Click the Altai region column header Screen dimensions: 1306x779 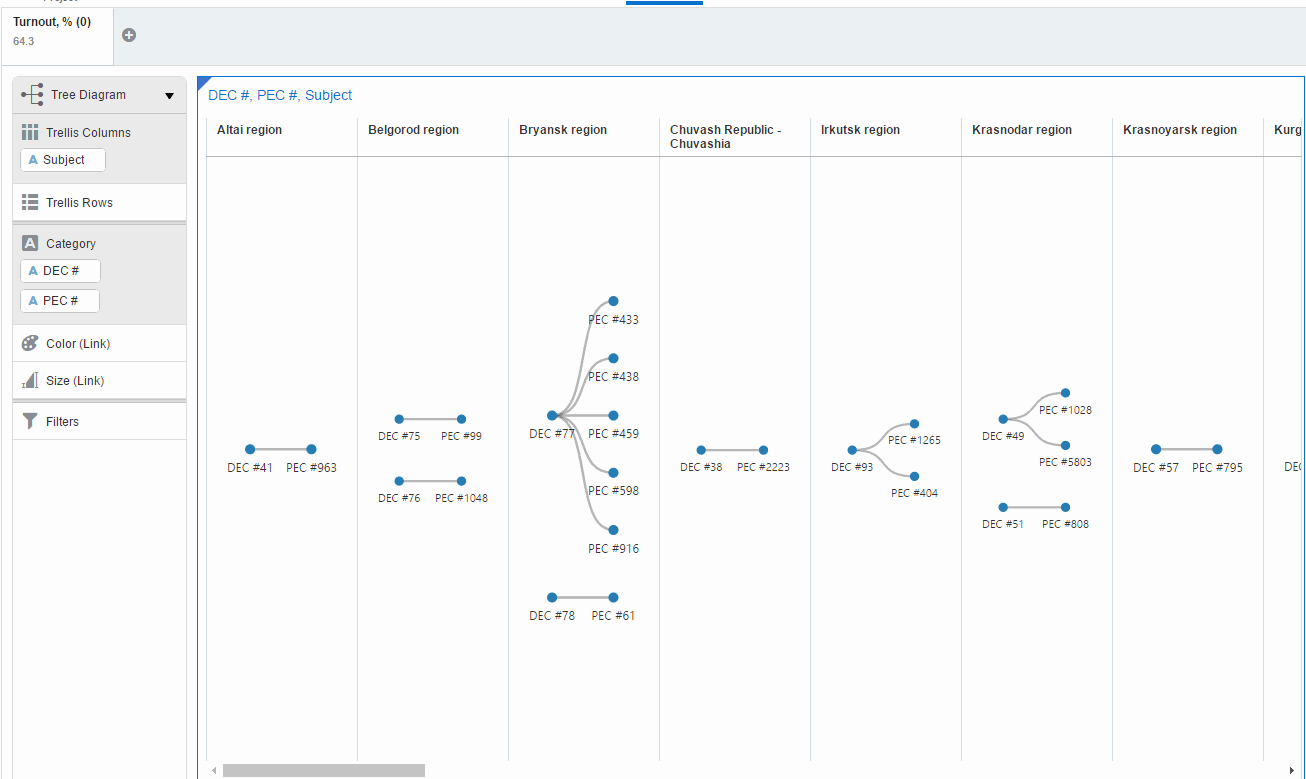[x=250, y=130]
